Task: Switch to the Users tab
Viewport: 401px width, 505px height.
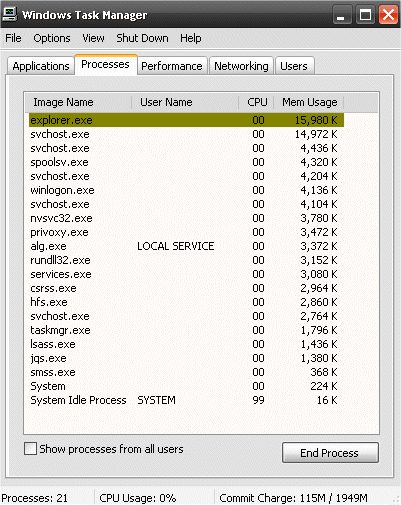Action: (x=294, y=66)
